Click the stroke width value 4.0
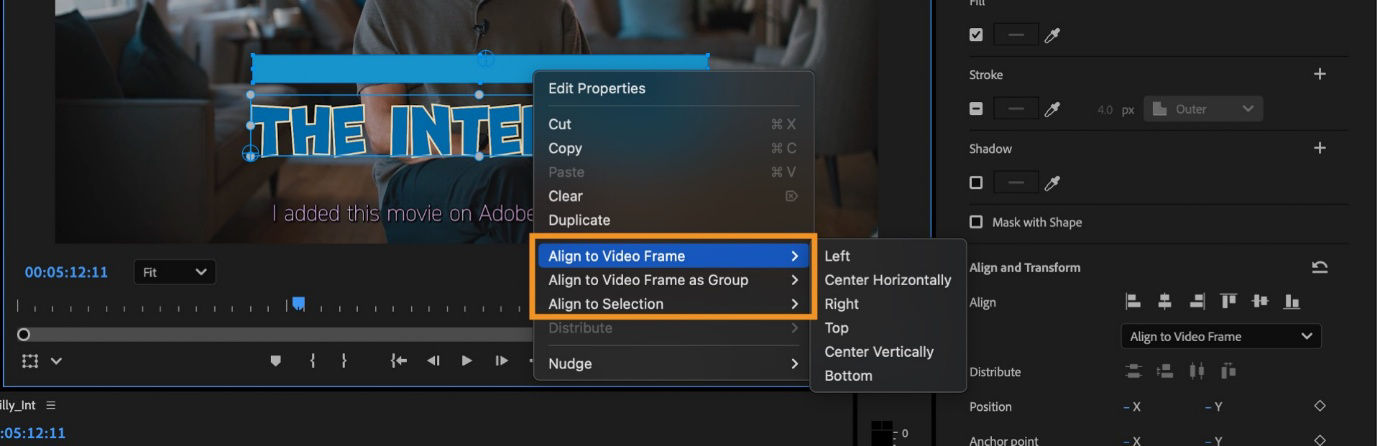1380x446 pixels. click(x=1106, y=110)
